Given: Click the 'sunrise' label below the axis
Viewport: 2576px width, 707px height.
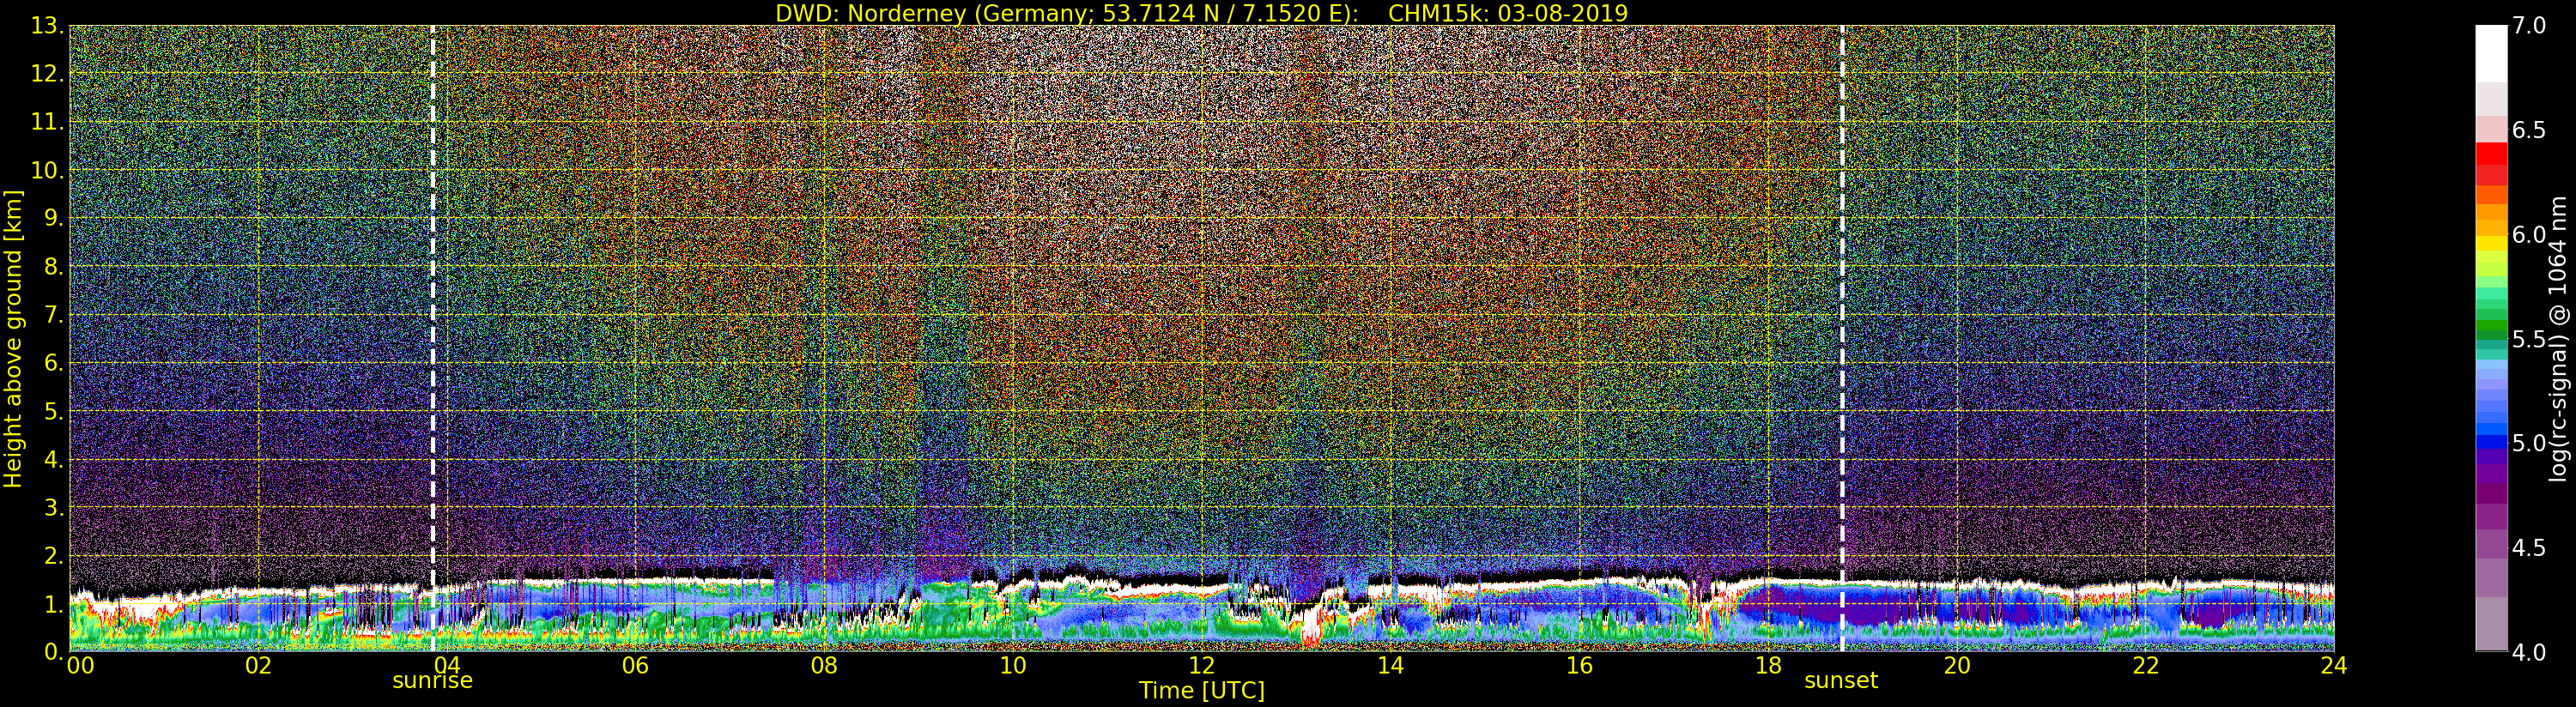Looking at the screenshot, I should pyautogui.click(x=432, y=681).
